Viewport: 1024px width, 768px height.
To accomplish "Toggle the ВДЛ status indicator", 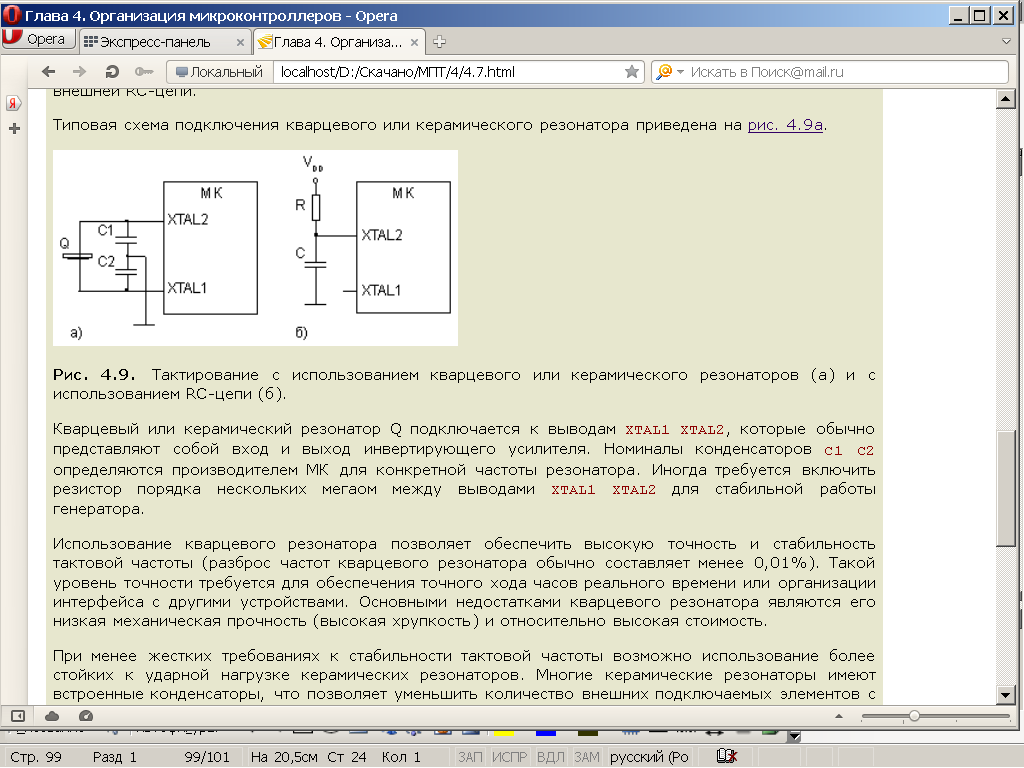I will [x=551, y=757].
